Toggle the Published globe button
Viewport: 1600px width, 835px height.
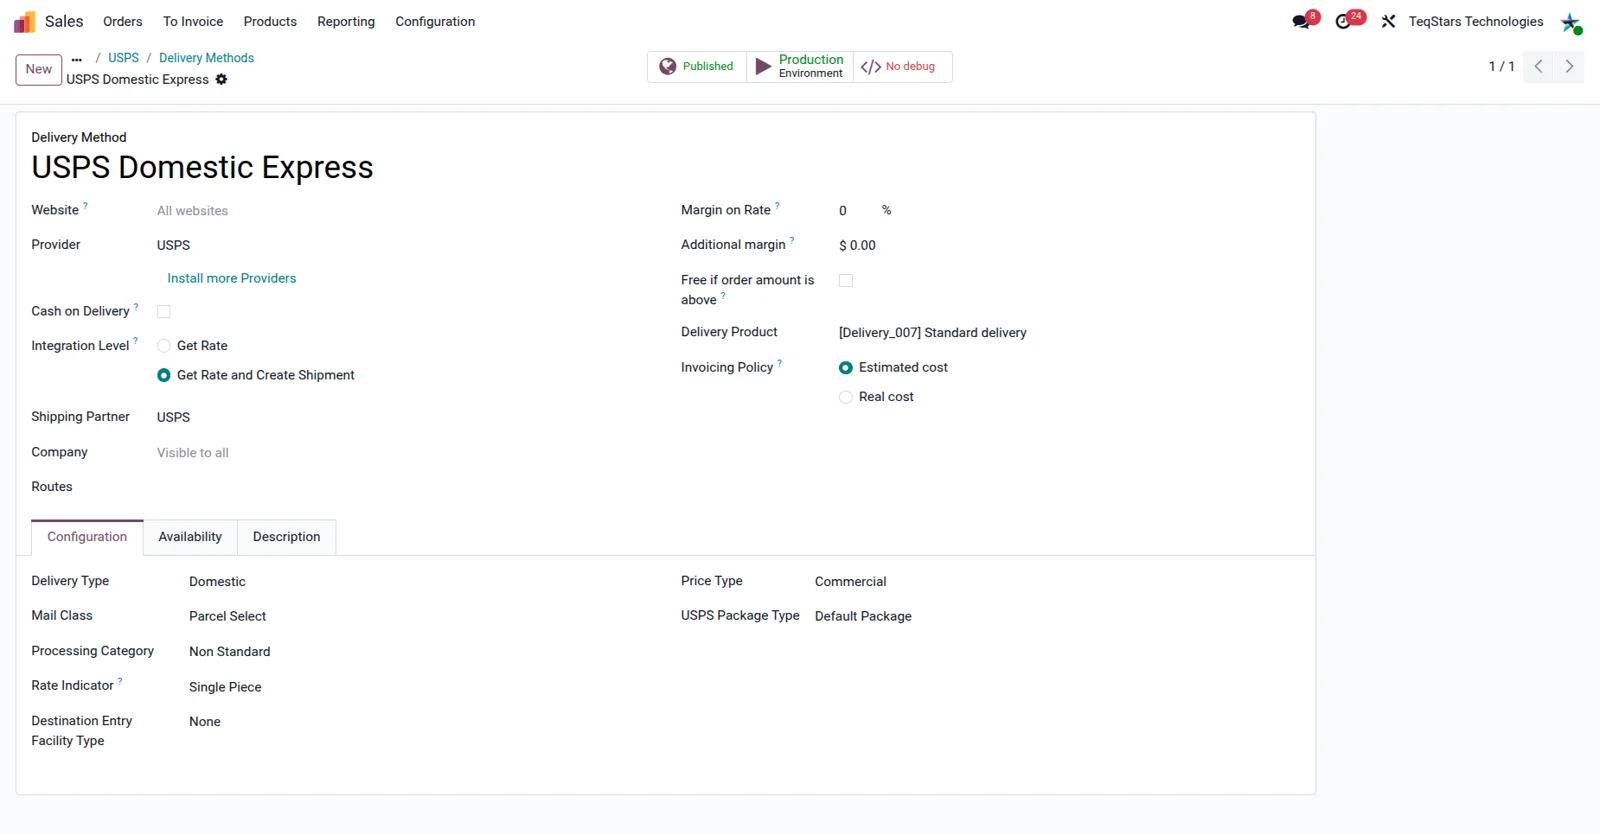coord(697,66)
